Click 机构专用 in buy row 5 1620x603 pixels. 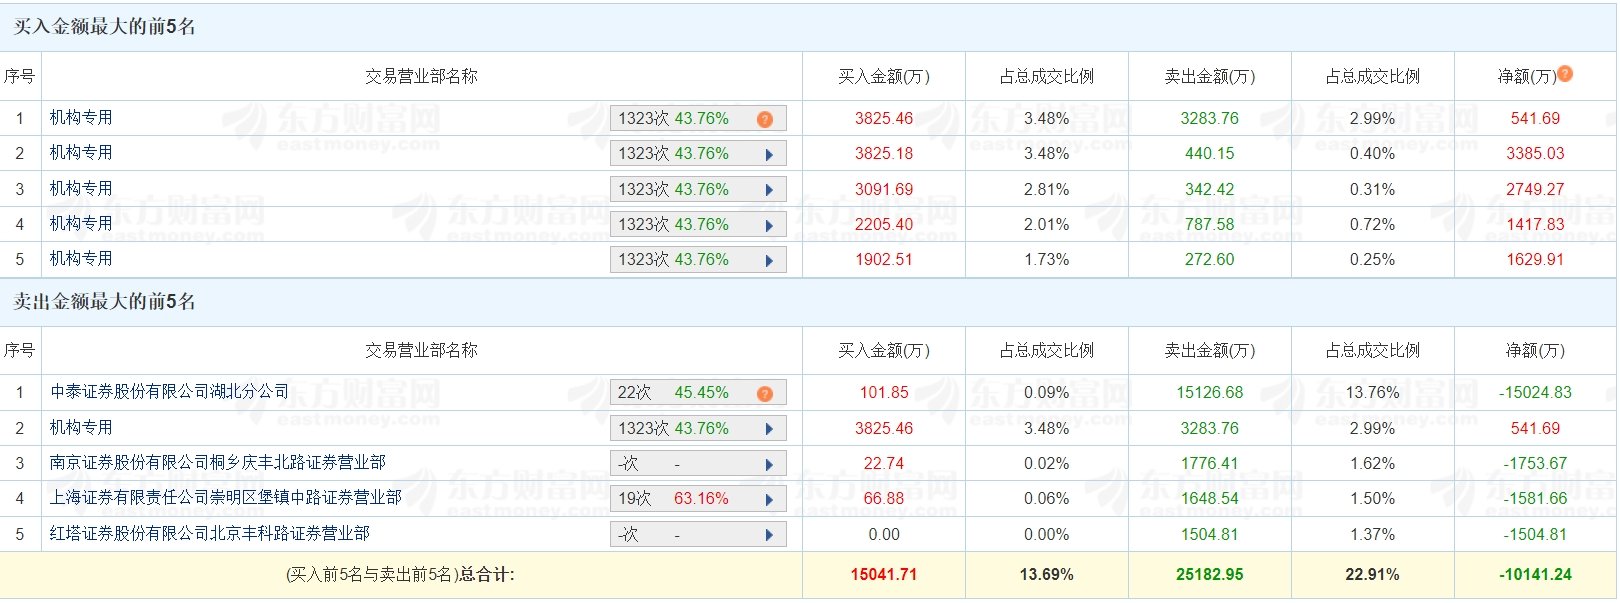(x=81, y=258)
